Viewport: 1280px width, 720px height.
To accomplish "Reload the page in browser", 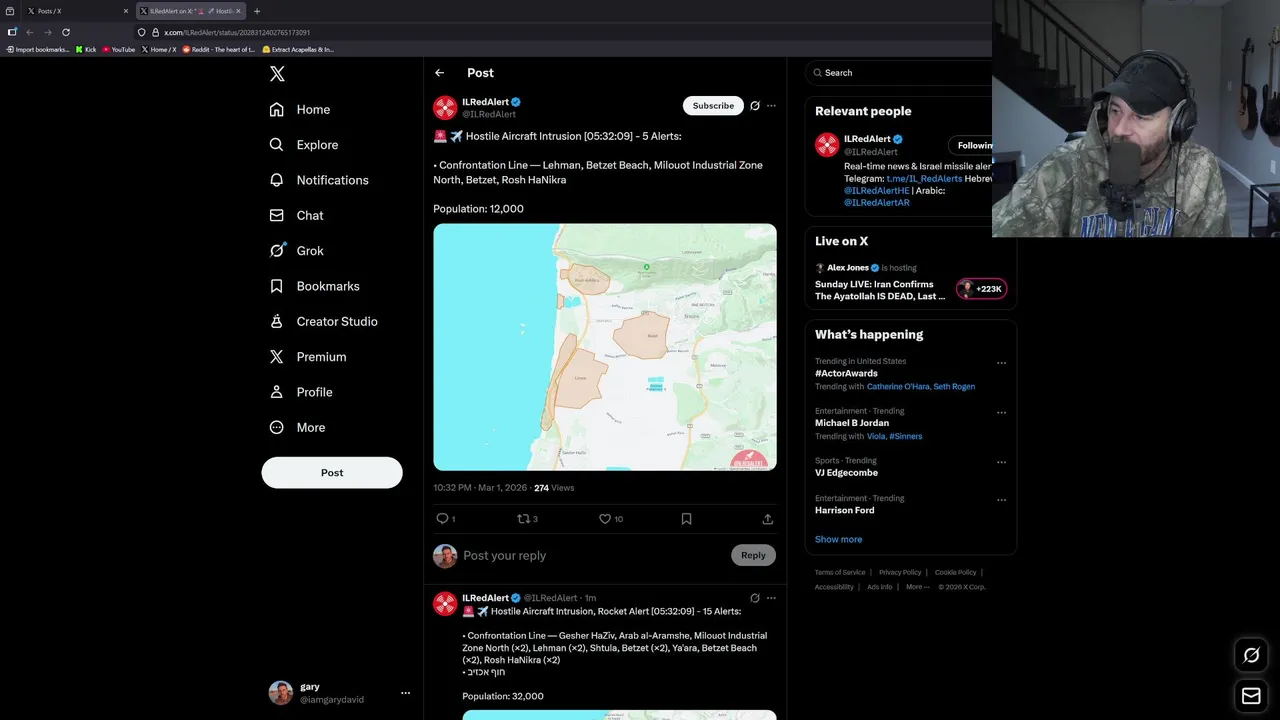I will 66,32.
